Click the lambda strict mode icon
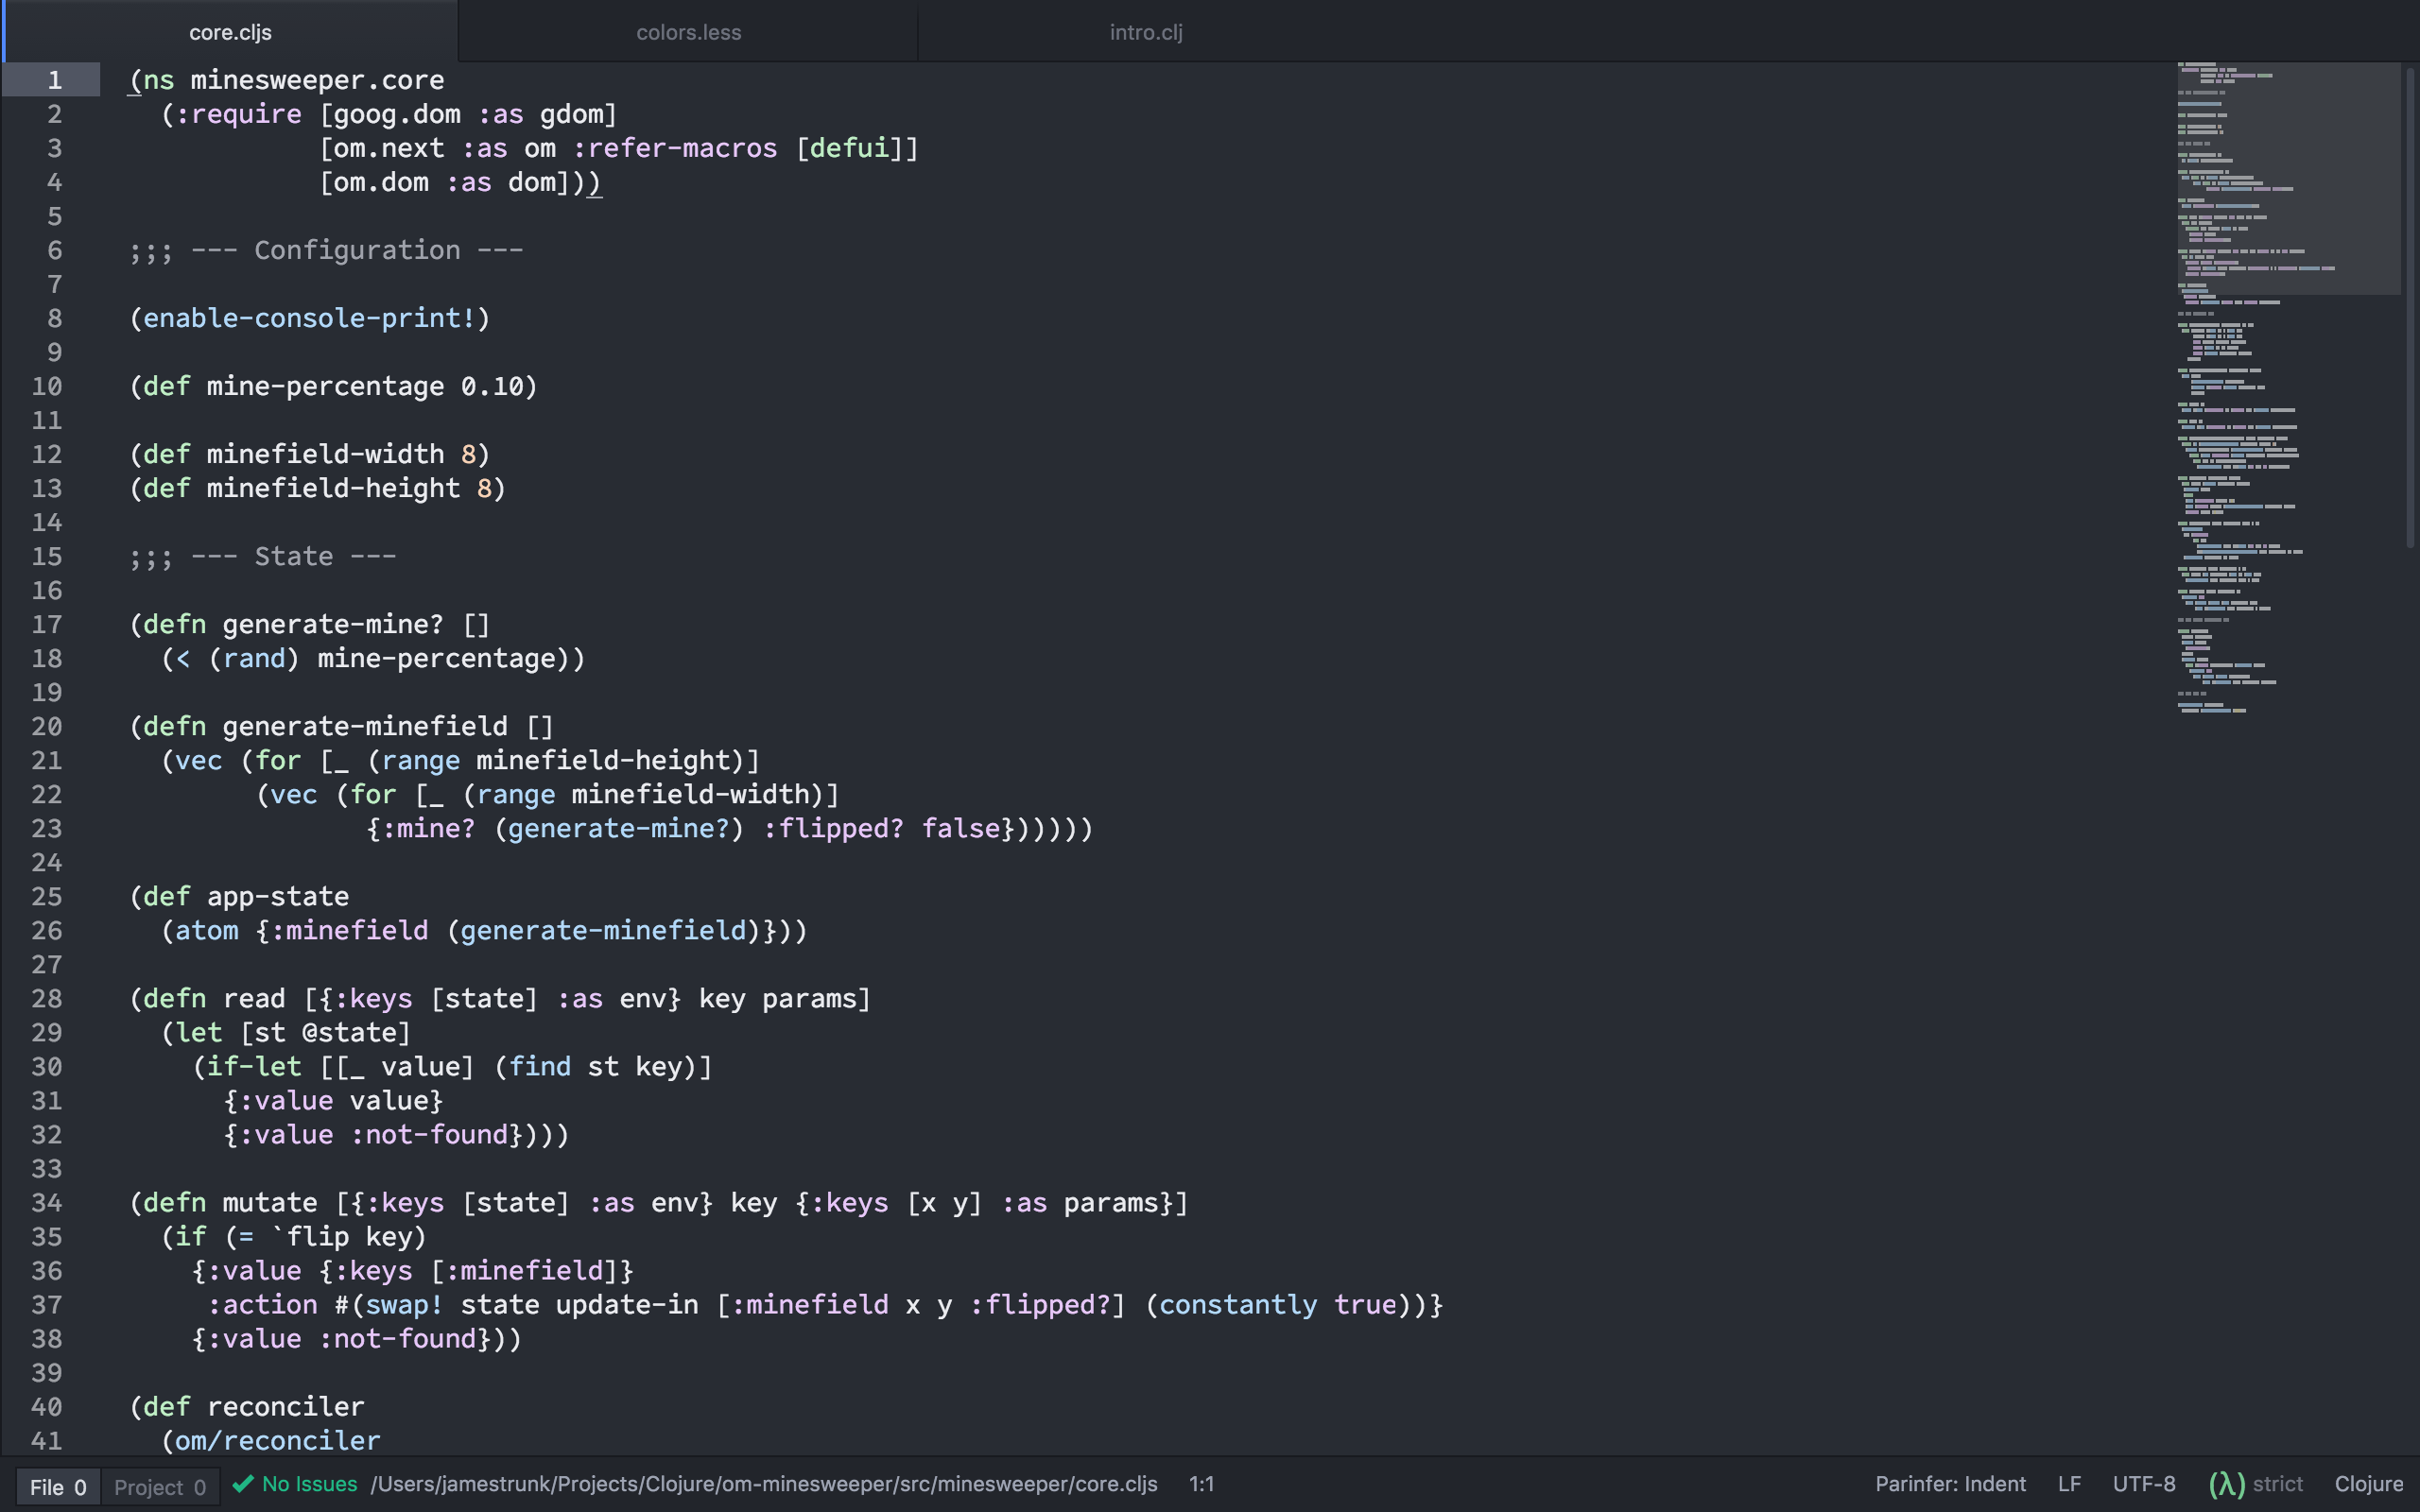 point(2226,1484)
